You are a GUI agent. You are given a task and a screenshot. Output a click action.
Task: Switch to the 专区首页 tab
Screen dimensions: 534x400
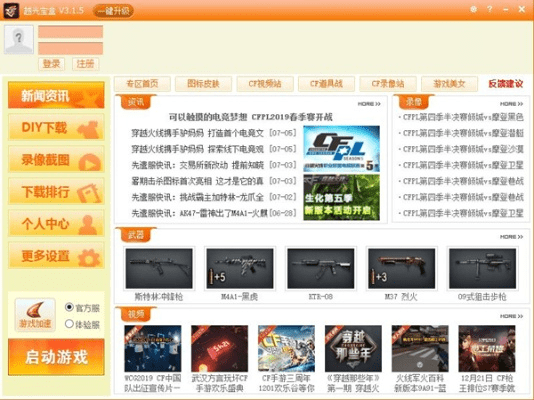pos(142,84)
